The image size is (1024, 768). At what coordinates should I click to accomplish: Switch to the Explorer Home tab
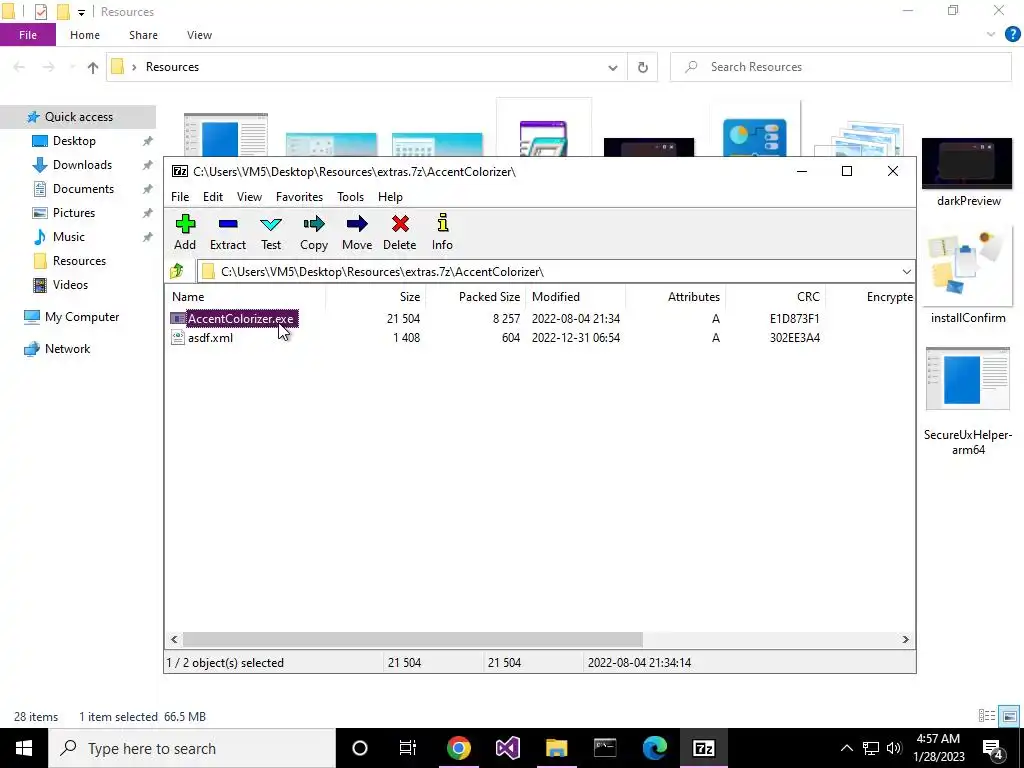[x=85, y=35]
